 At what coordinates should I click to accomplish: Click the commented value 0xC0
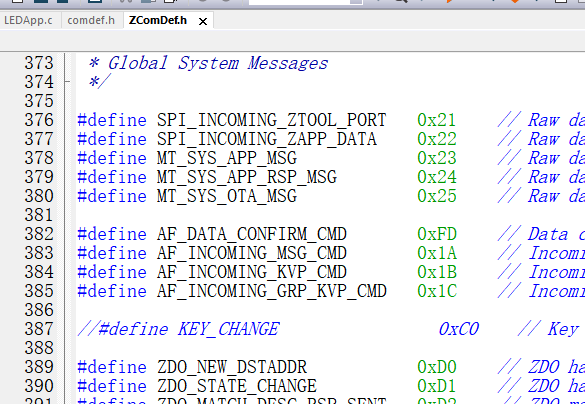(459, 329)
